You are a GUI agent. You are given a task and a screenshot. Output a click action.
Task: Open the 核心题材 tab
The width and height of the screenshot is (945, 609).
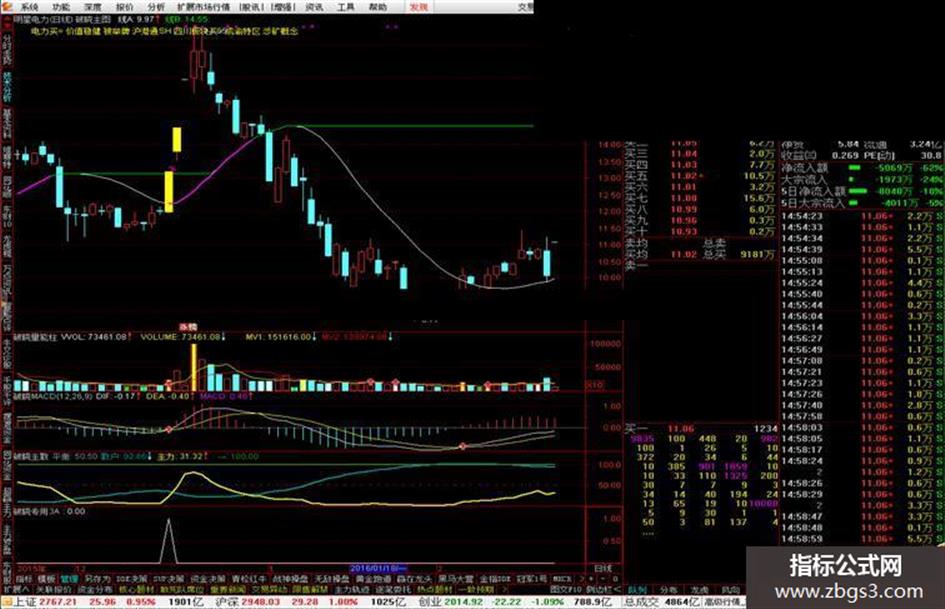(x=136, y=588)
